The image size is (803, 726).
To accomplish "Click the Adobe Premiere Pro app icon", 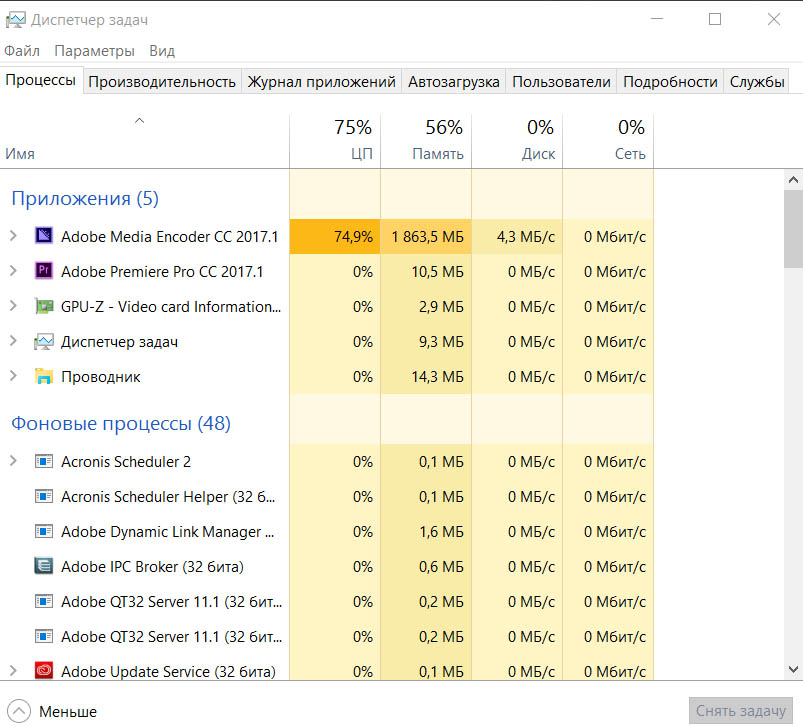I will pyautogui.click(x=44, y=270).
